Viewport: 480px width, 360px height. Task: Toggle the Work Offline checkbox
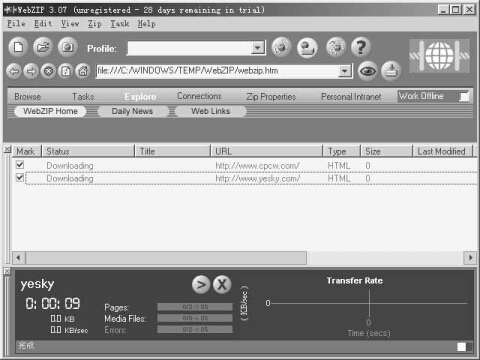(x=464, y=97)
